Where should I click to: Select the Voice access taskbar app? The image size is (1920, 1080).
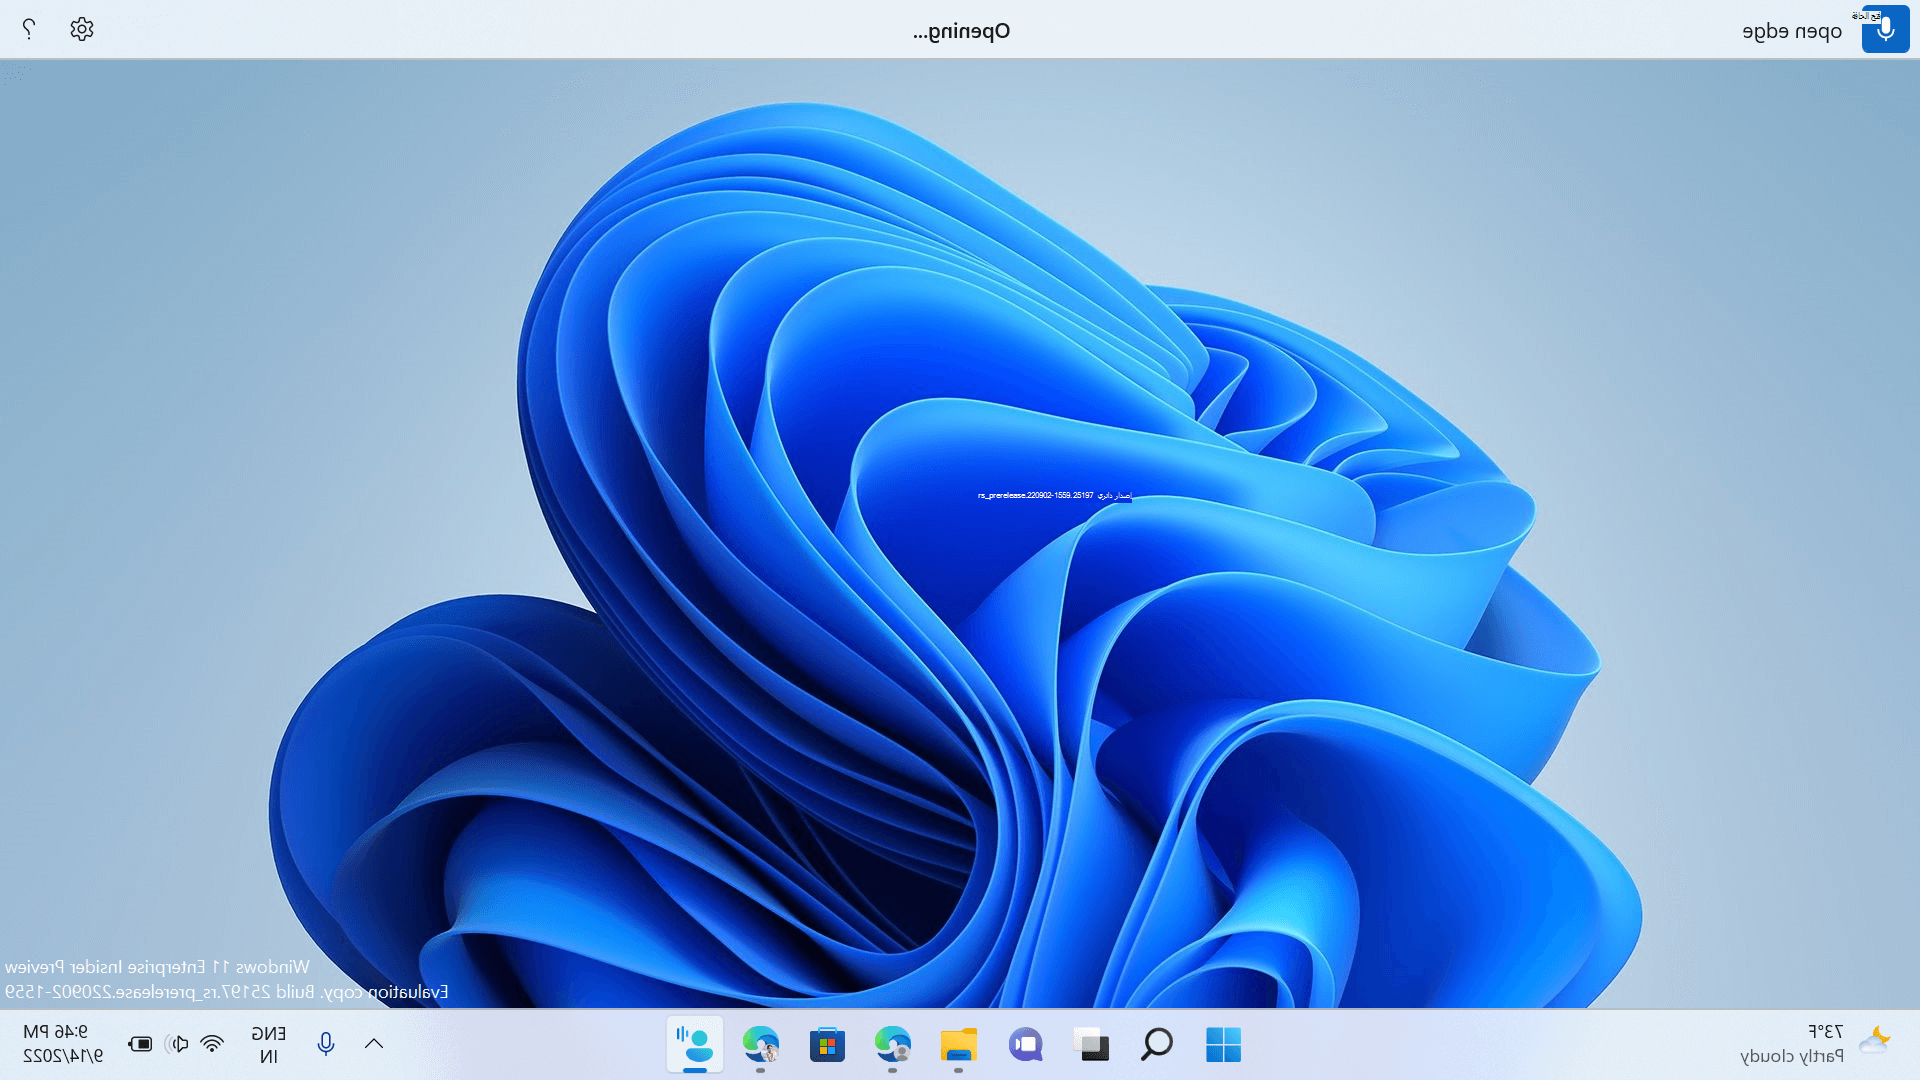695,1044
